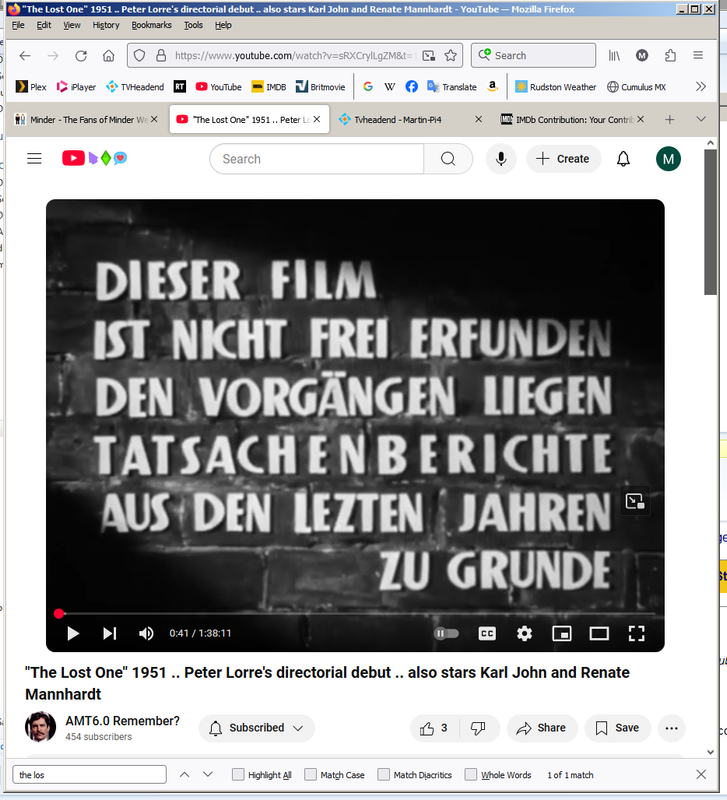Viewport: 727px width, 800px height.
Task: Open the Extensions puzzle-piece icon
Action: coord(670,56)
